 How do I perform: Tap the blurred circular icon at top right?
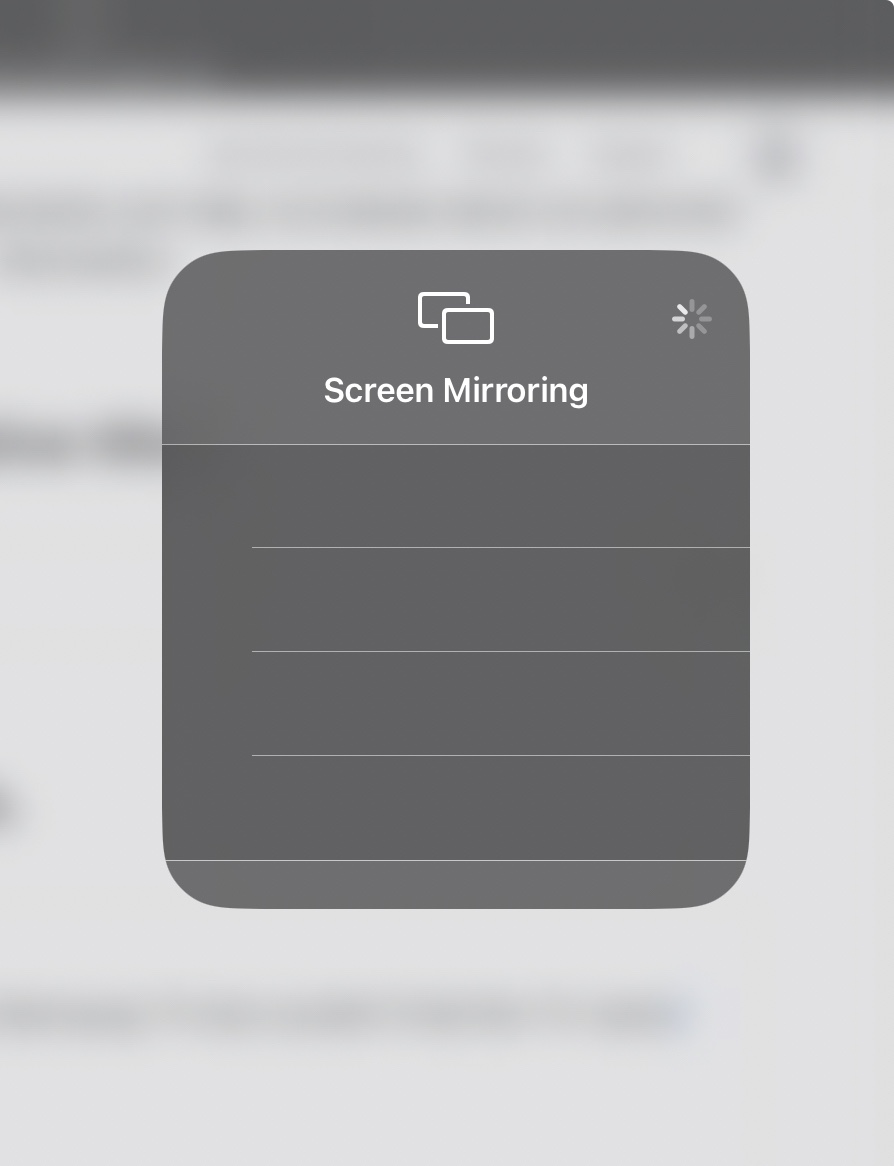(x=779, y=157)
